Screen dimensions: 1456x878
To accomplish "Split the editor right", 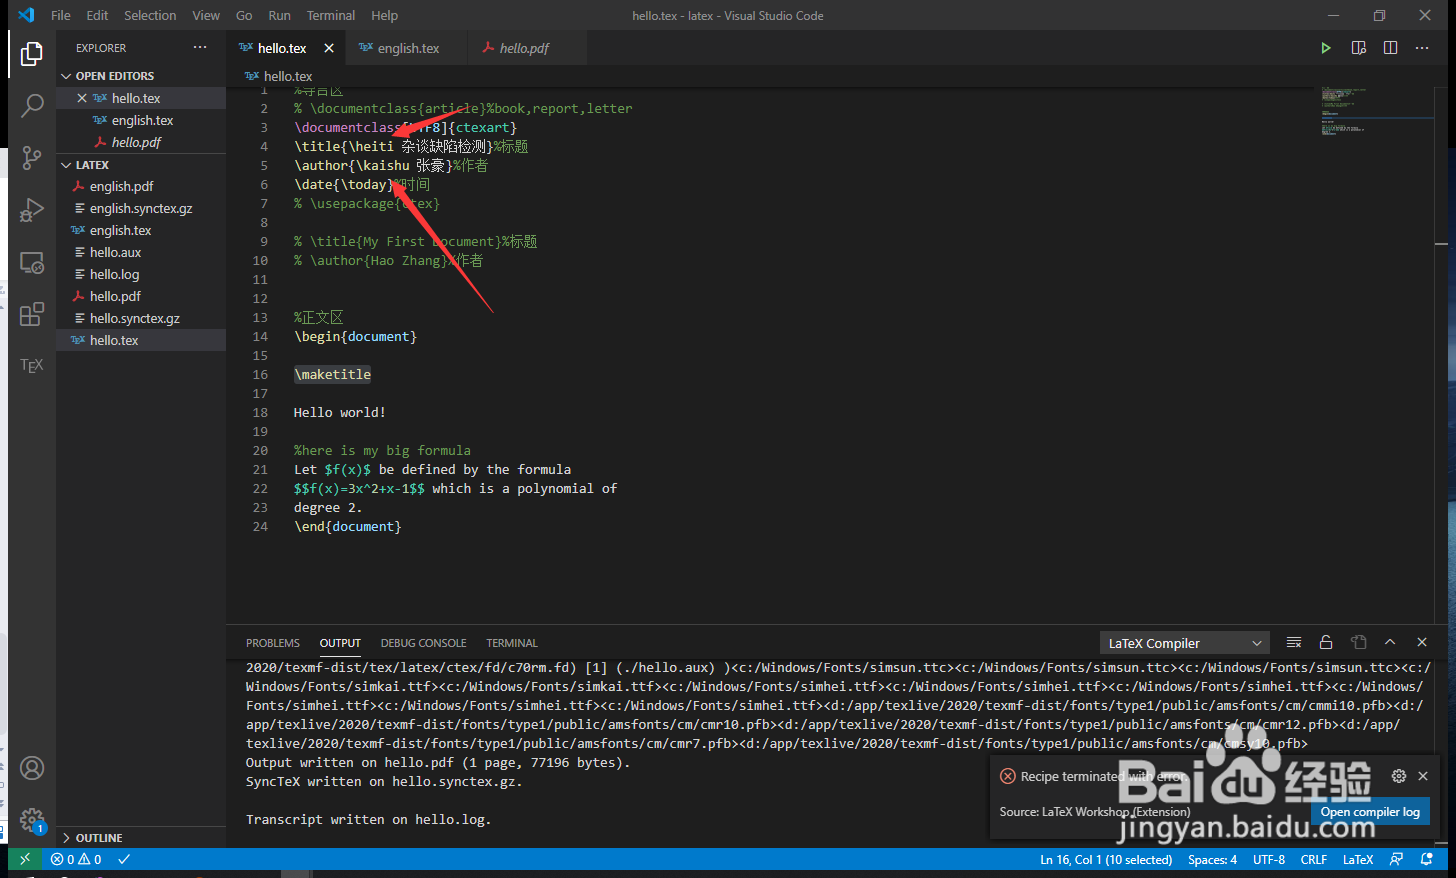I will [1390, 48].
